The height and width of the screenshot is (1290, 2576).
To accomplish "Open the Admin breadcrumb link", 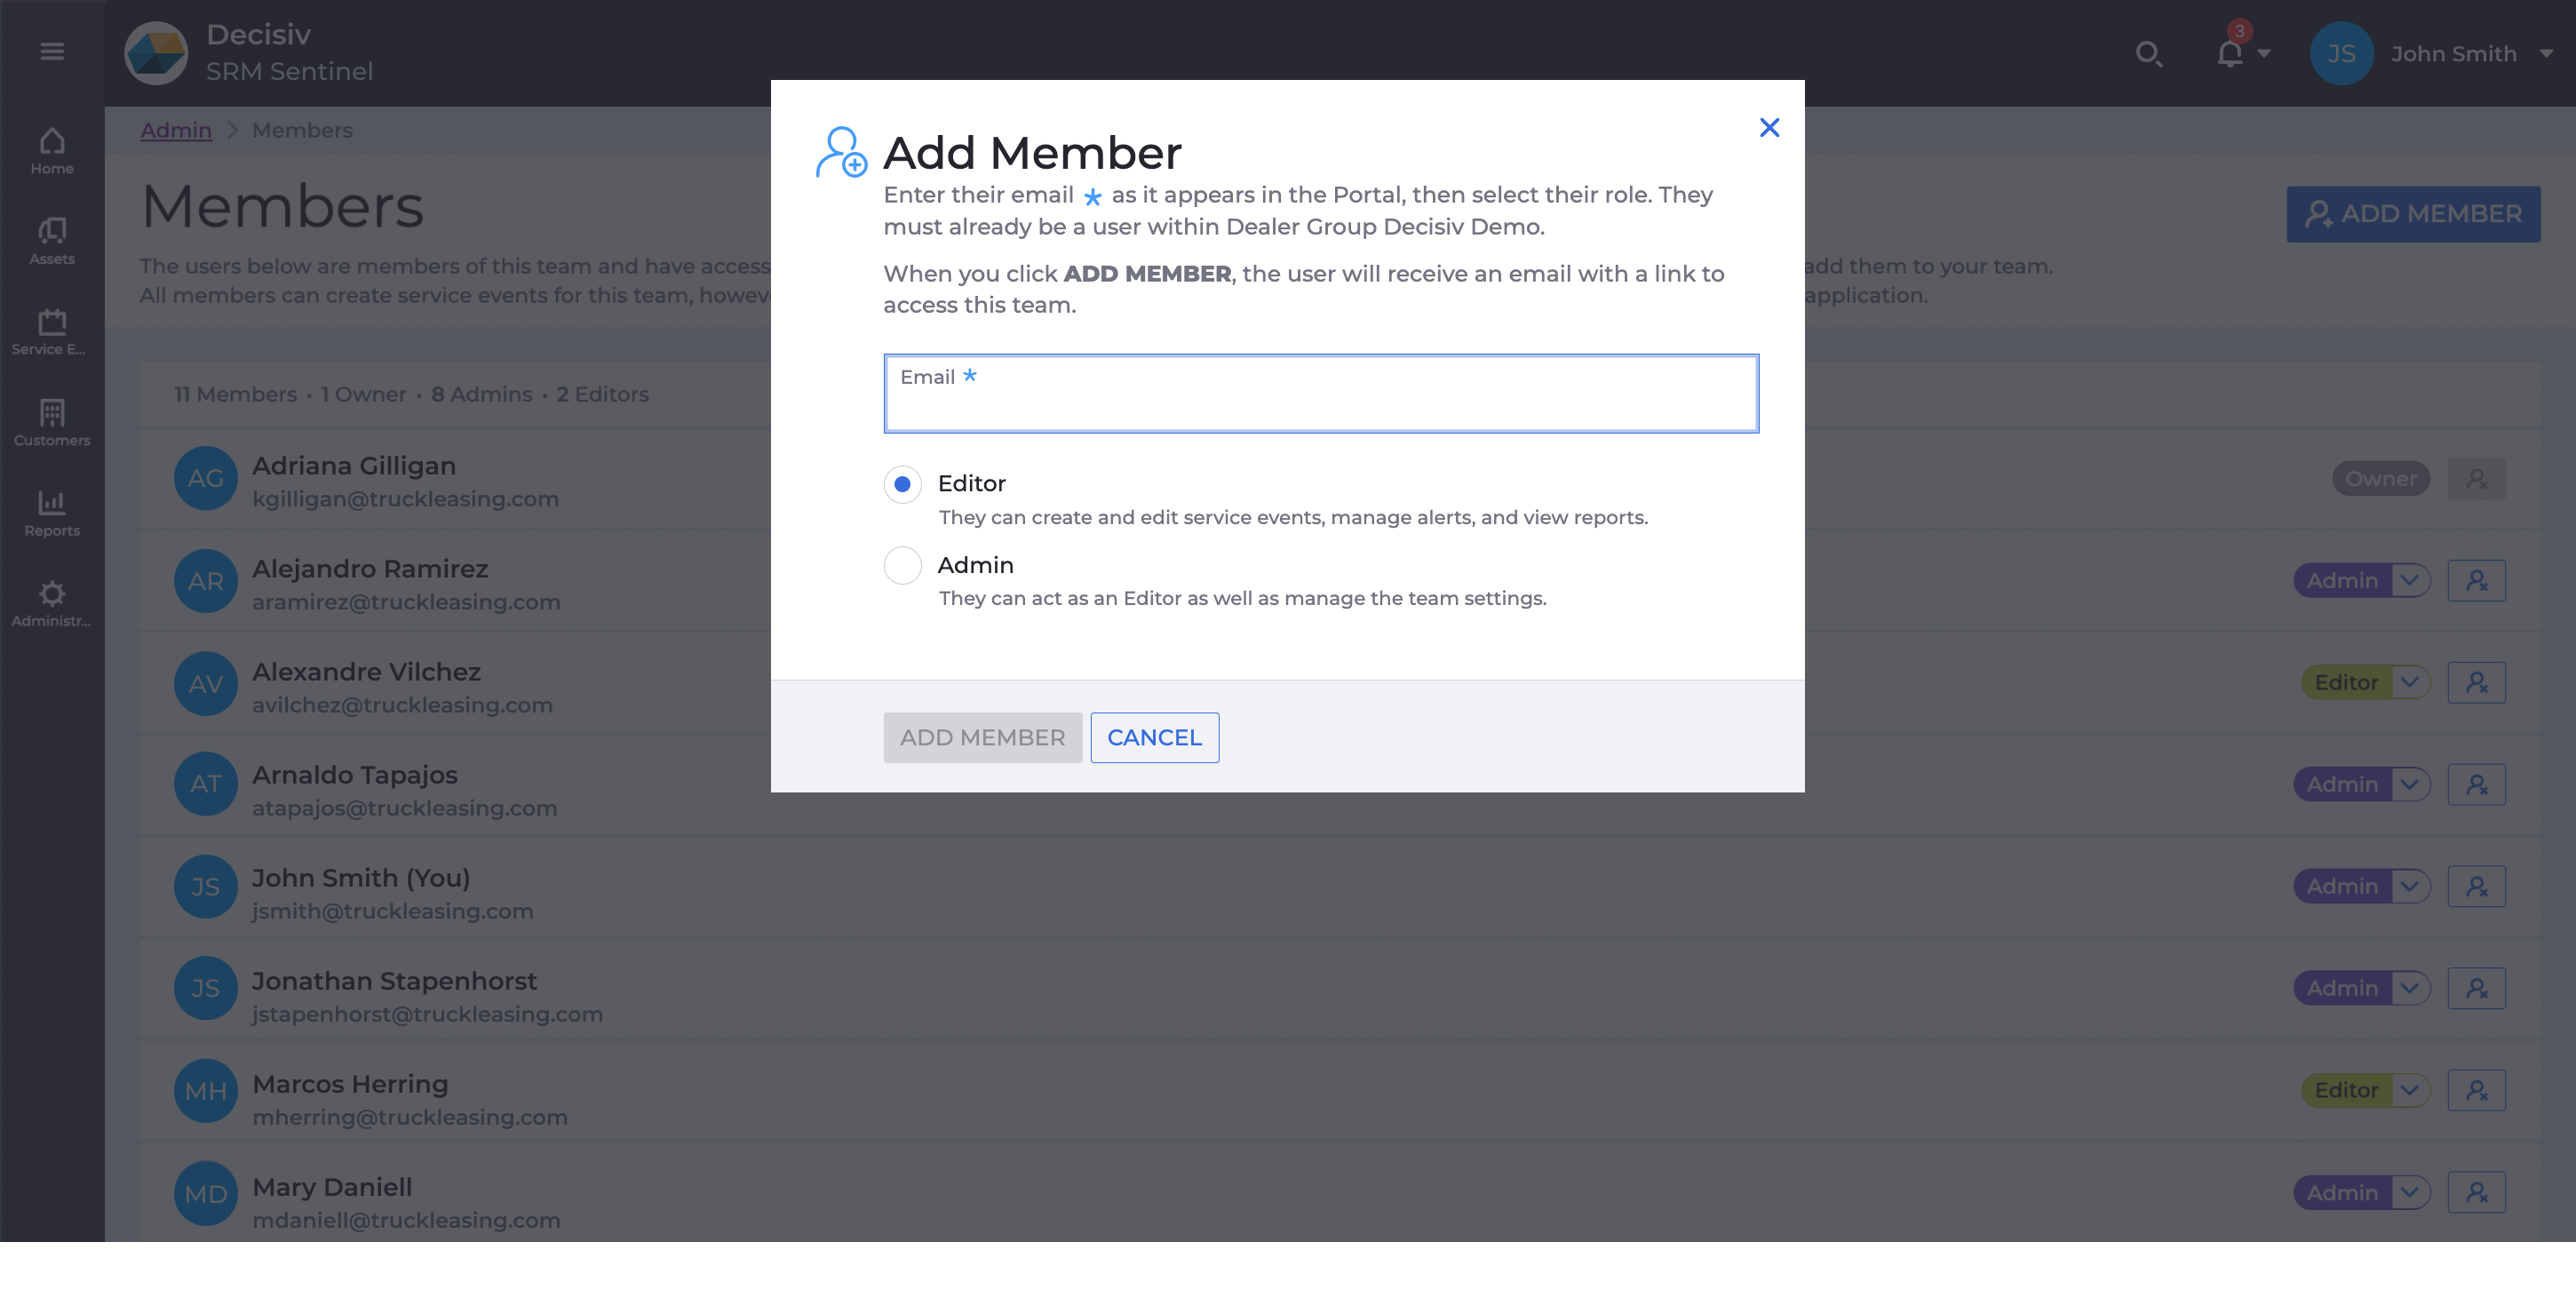I will pyautogui.click(x=176, y=130).
